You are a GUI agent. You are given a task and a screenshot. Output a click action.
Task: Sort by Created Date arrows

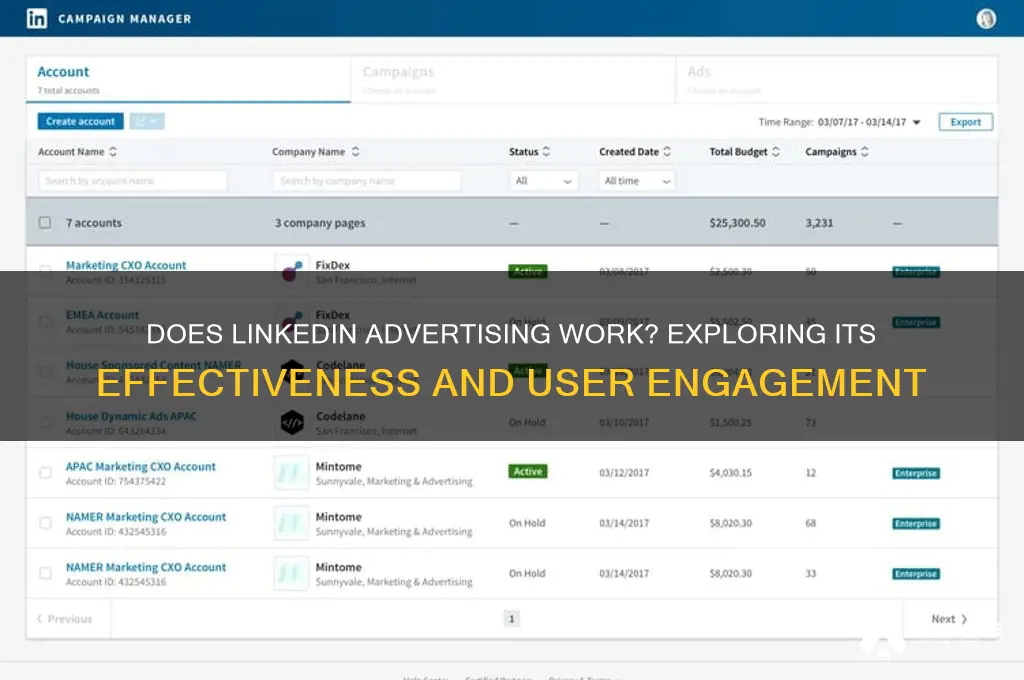click(x=667, y=152)
